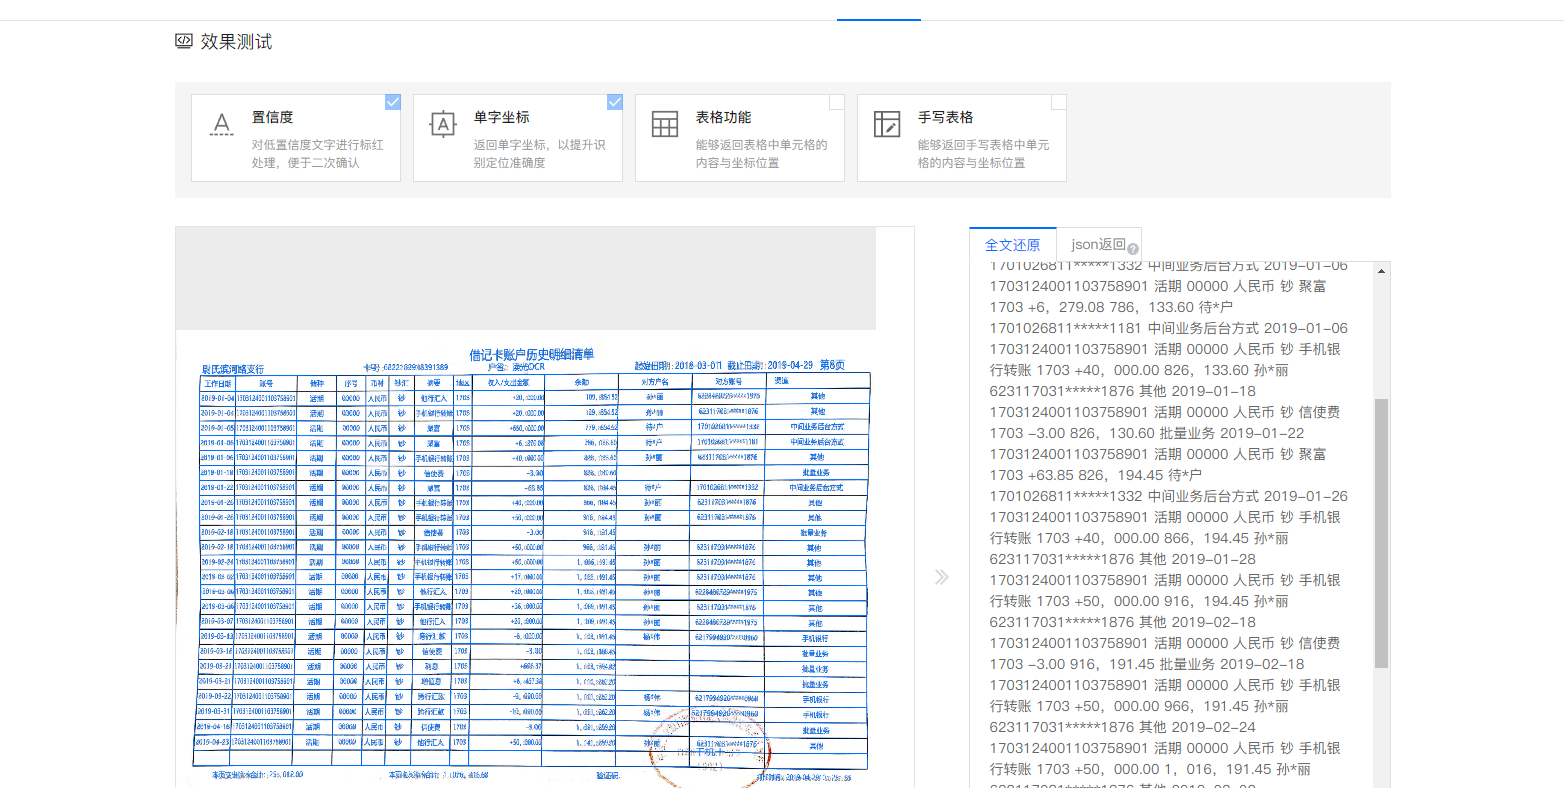Click the double chevron arrow between panels
Image resolution: width=1564 pixels, height=788 pixels.
tap(941, 577)
